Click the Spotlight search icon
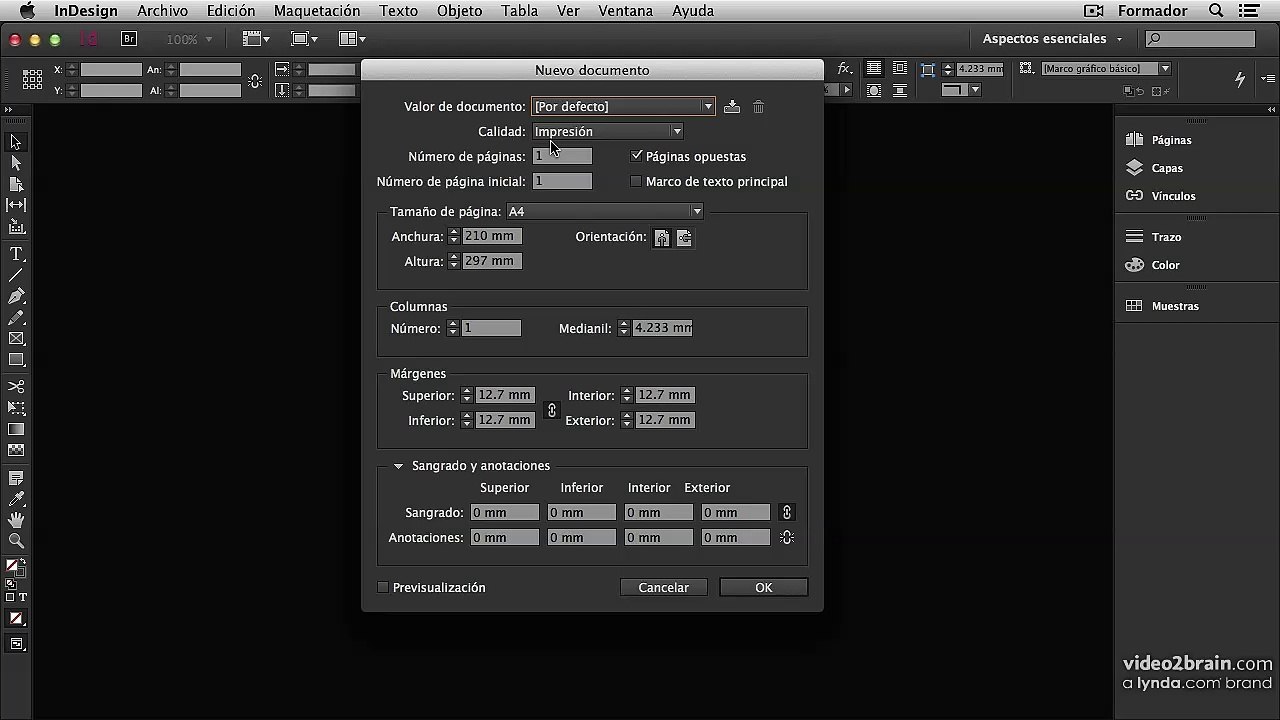The image size is (1280, 720). point(1216,11)
